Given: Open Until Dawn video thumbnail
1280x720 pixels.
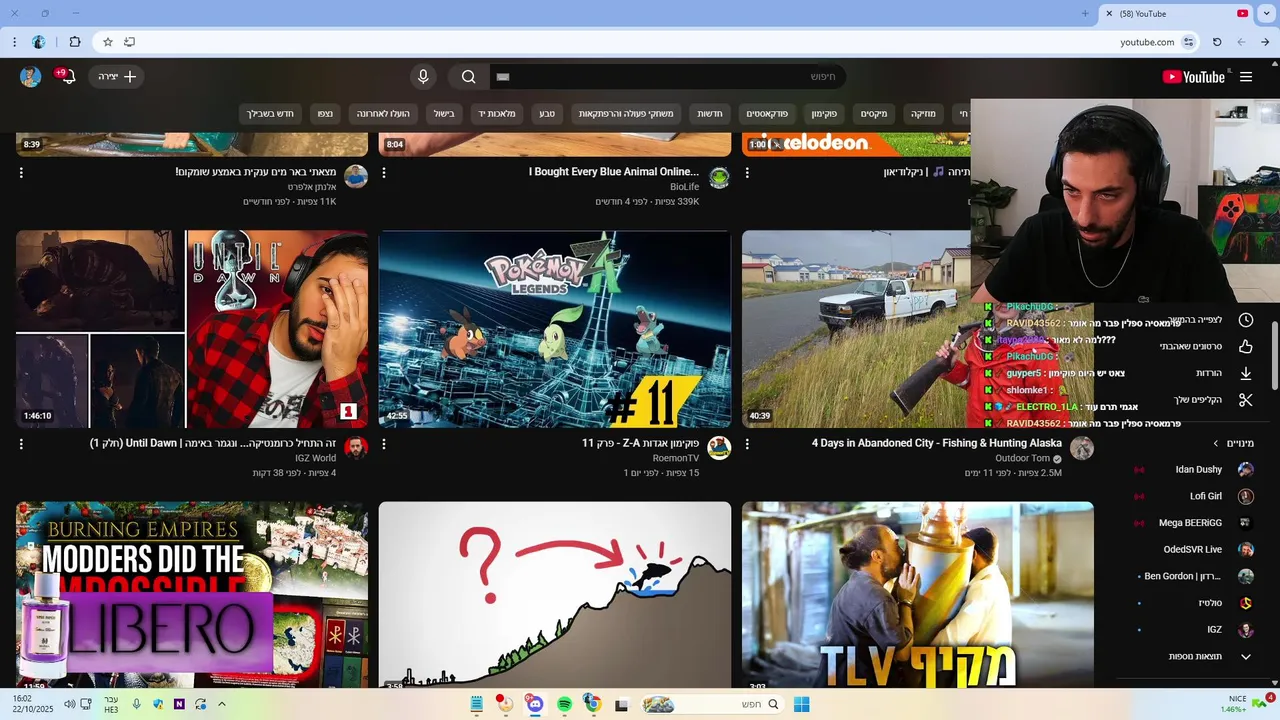Looking at the screenshot, I should coord(192,329).
